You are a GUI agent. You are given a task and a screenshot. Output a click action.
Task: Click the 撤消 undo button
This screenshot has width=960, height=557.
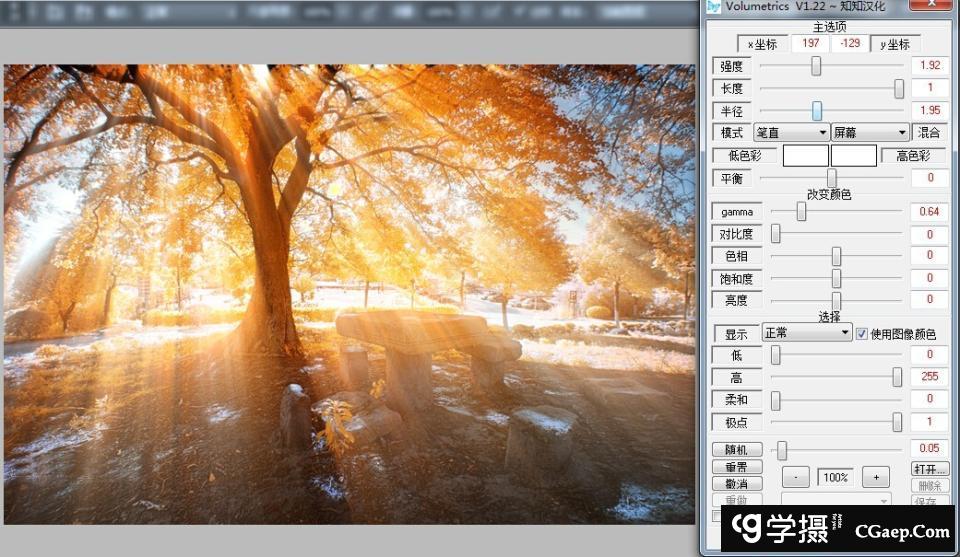pos(736,484)
